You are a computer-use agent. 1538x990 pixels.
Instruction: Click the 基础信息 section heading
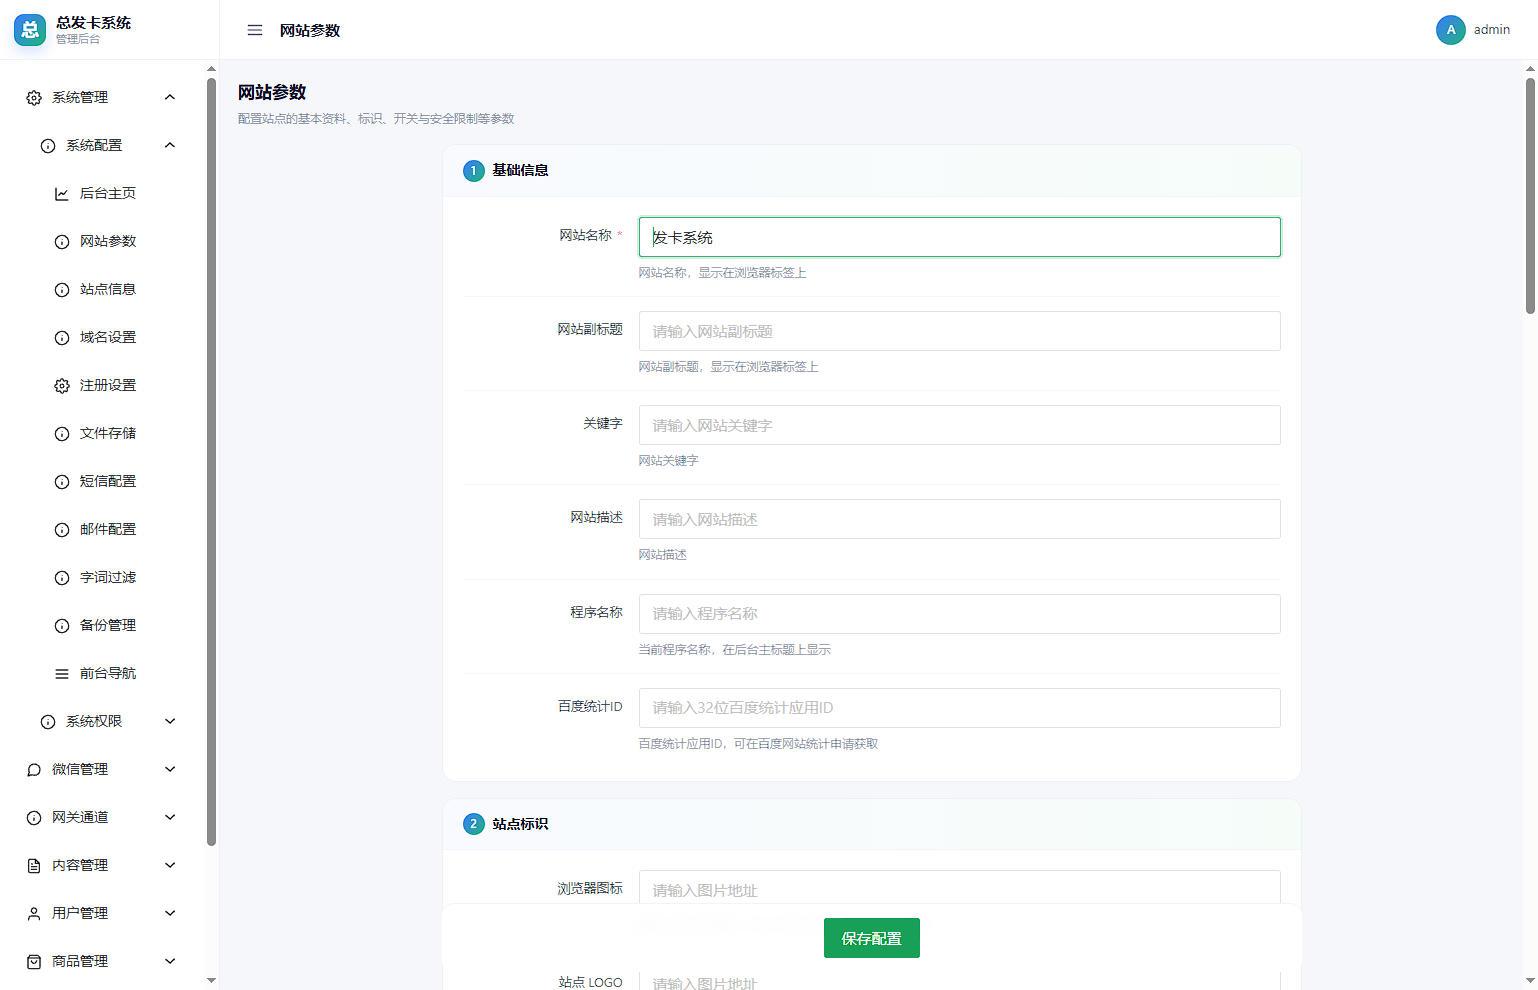pos(520,170)
